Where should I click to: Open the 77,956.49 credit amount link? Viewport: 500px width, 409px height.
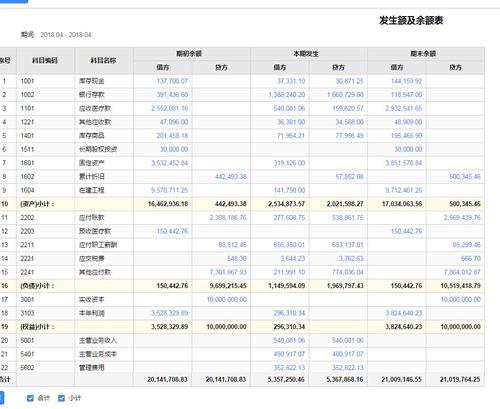tap(350, 136)
